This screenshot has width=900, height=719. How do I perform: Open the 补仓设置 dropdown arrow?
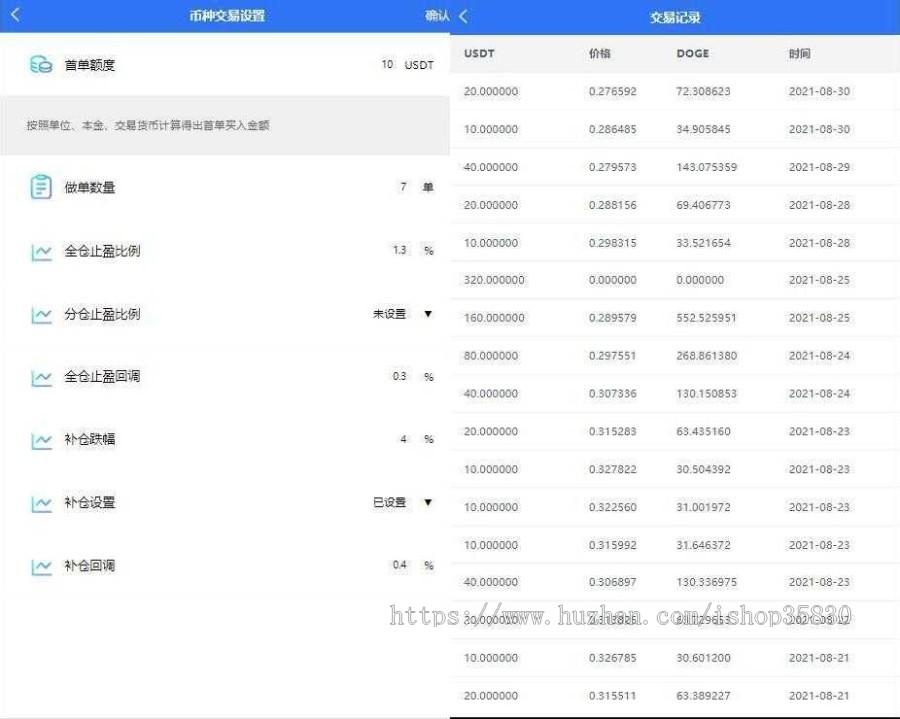coord(428,502)
